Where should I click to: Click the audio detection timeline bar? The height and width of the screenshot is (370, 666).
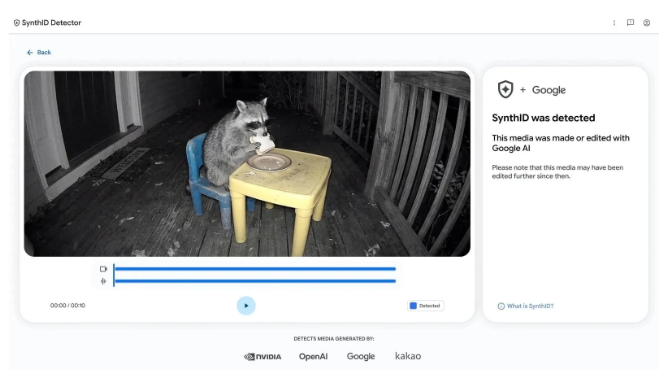[x=255, y=281]
